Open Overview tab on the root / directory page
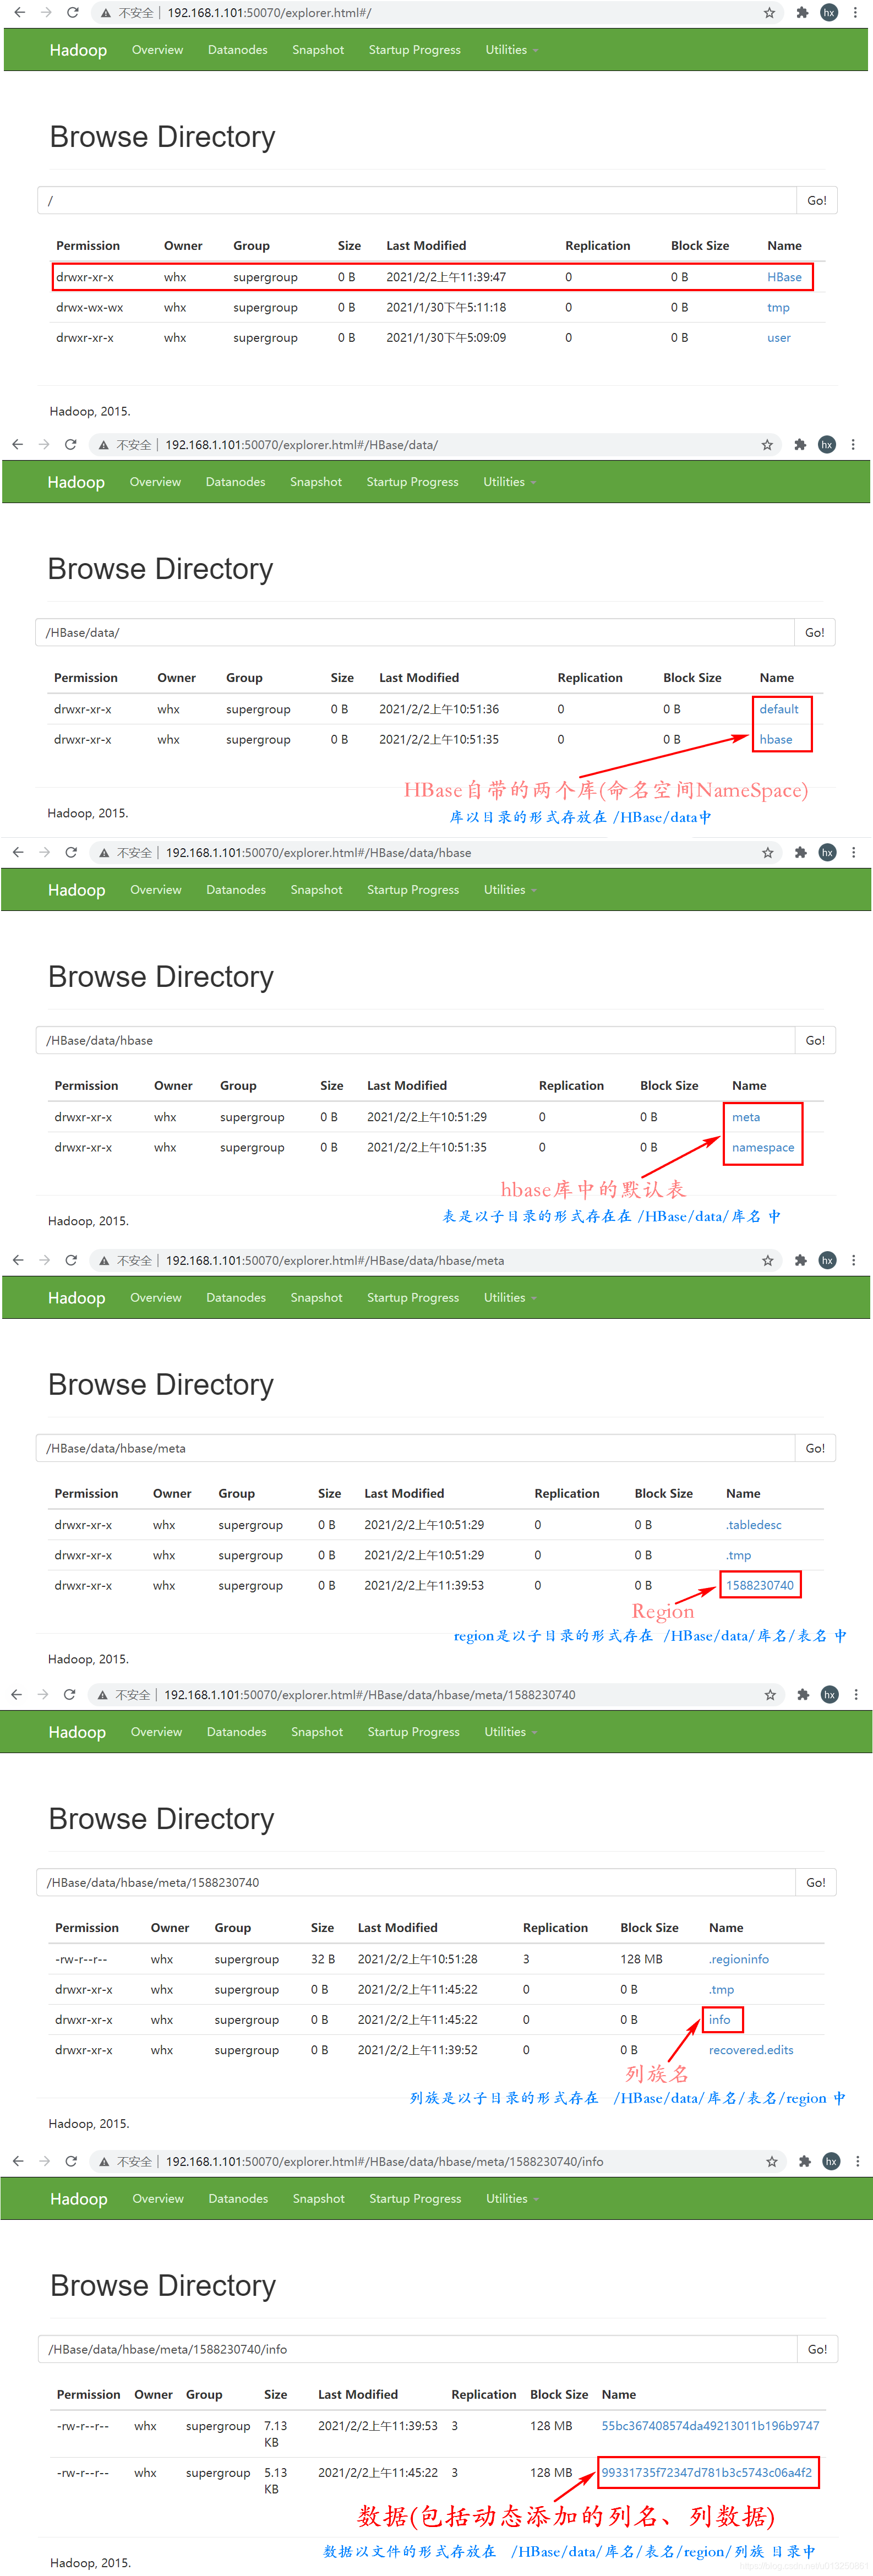This screenshot has width=873, height=2576. tap(158, 50)
